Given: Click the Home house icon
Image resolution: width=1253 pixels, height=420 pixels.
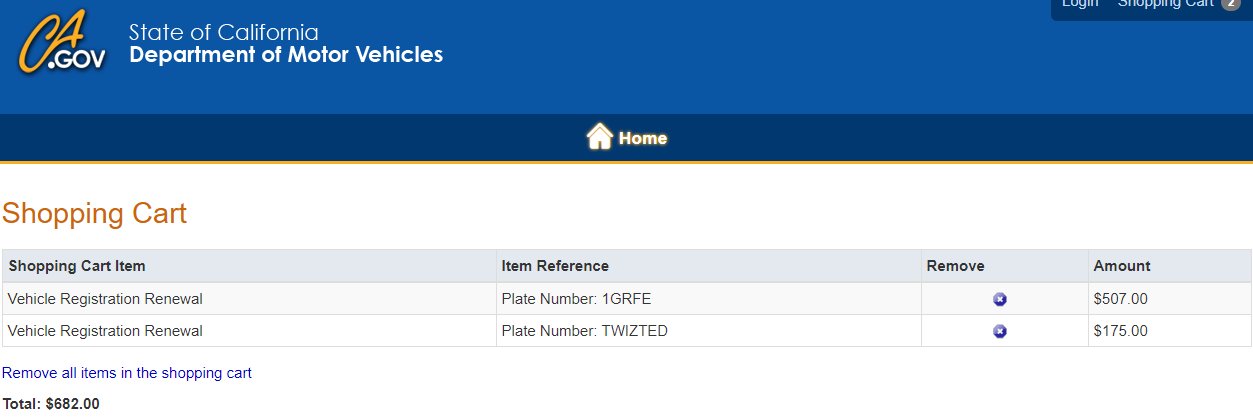Looking at the screenshot, I should click(599, 137).
